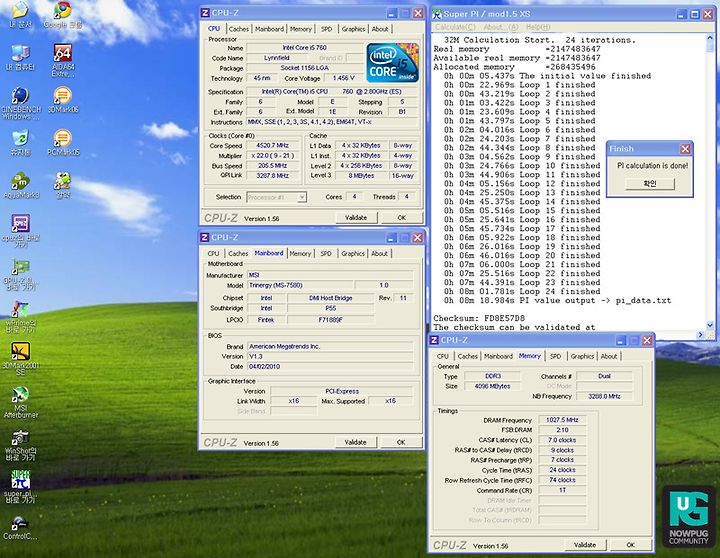Select the Recycle Bin desktop icon
The image size is (720, 558).
tap(20, 142)
